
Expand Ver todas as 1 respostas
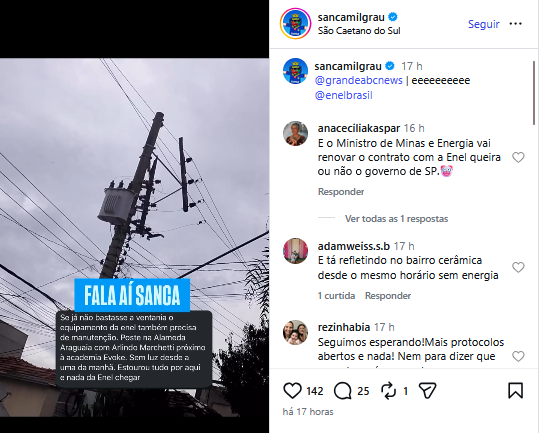(396, 219)
